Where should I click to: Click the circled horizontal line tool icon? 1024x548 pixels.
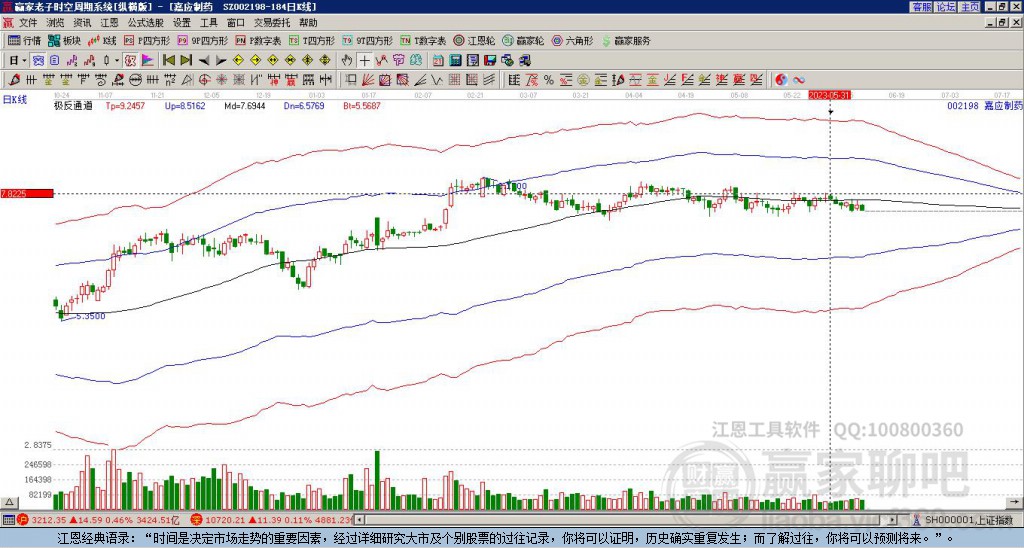tap(135, 80)
